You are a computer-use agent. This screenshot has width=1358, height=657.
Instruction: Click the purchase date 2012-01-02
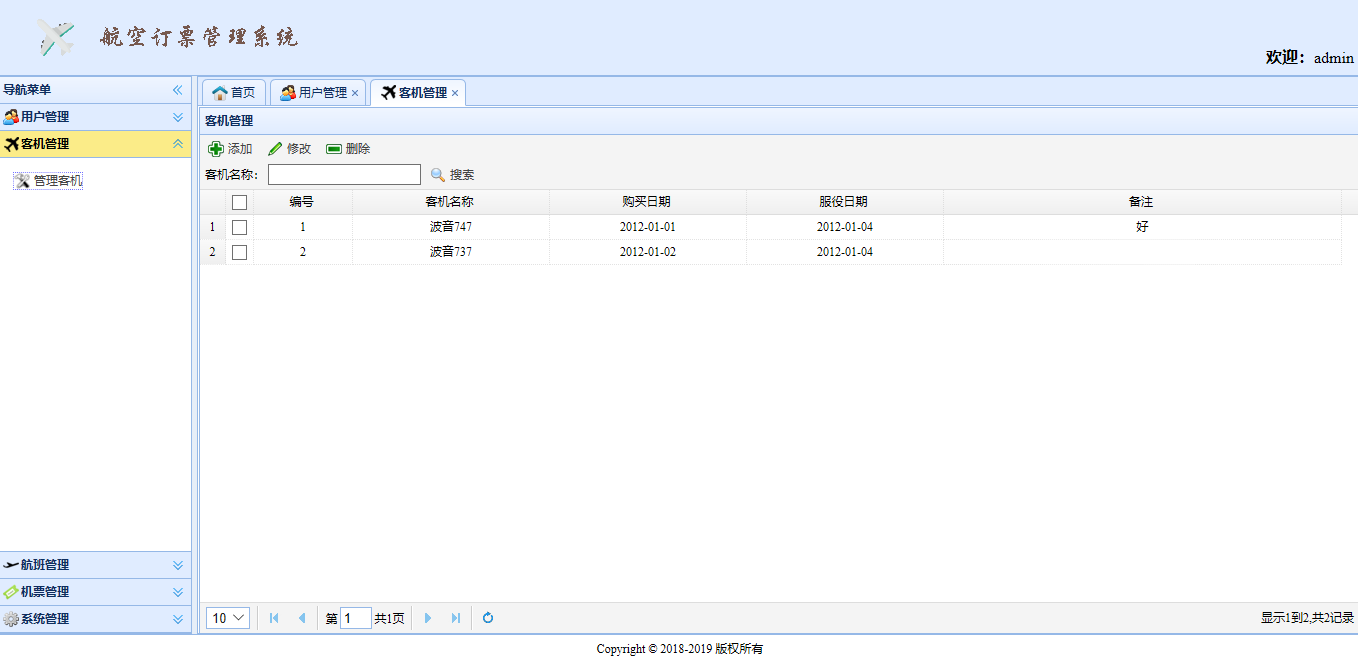tap(648, 252)
